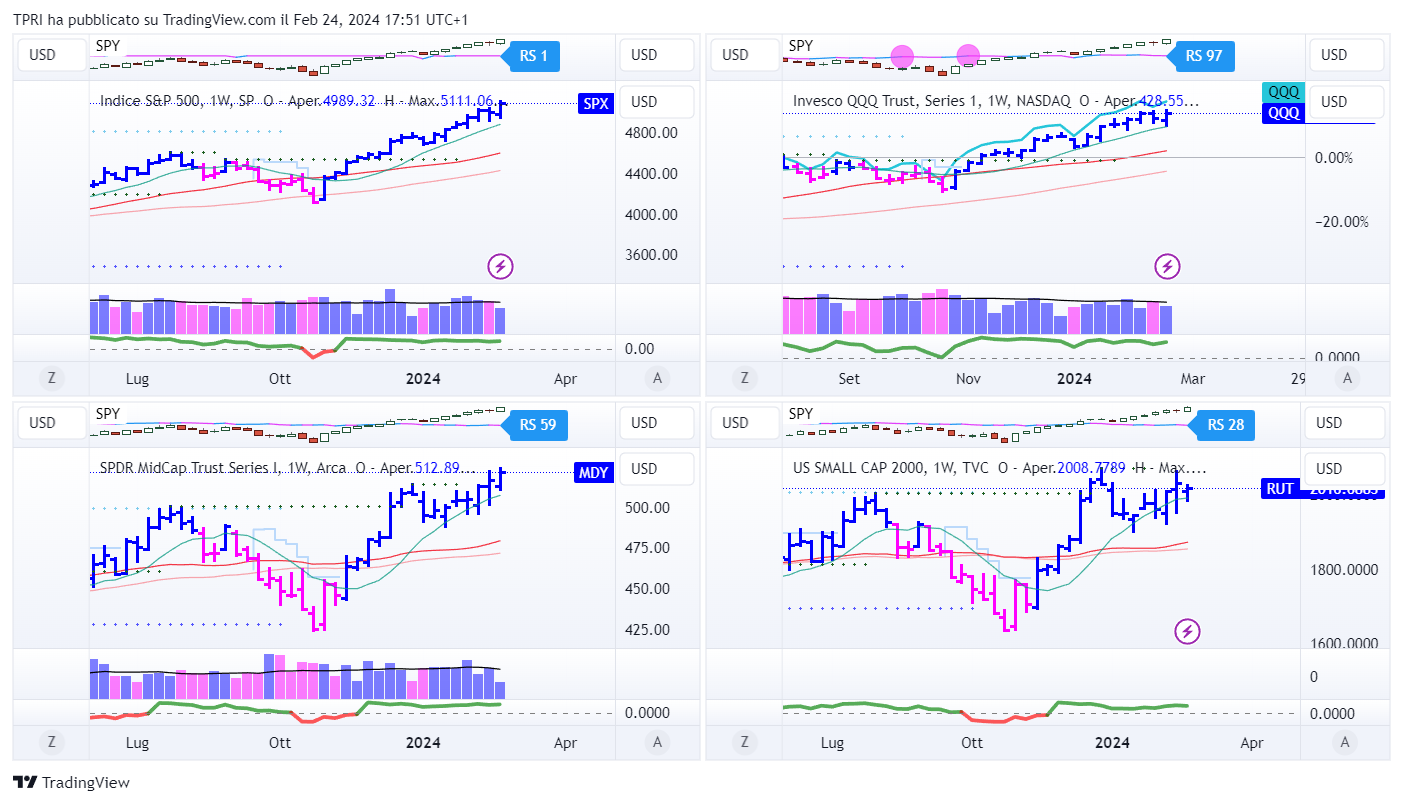
Task: Click the RS 28 label on Small Cap chart
Action: pyautogui.click(x=1225, y=424)
